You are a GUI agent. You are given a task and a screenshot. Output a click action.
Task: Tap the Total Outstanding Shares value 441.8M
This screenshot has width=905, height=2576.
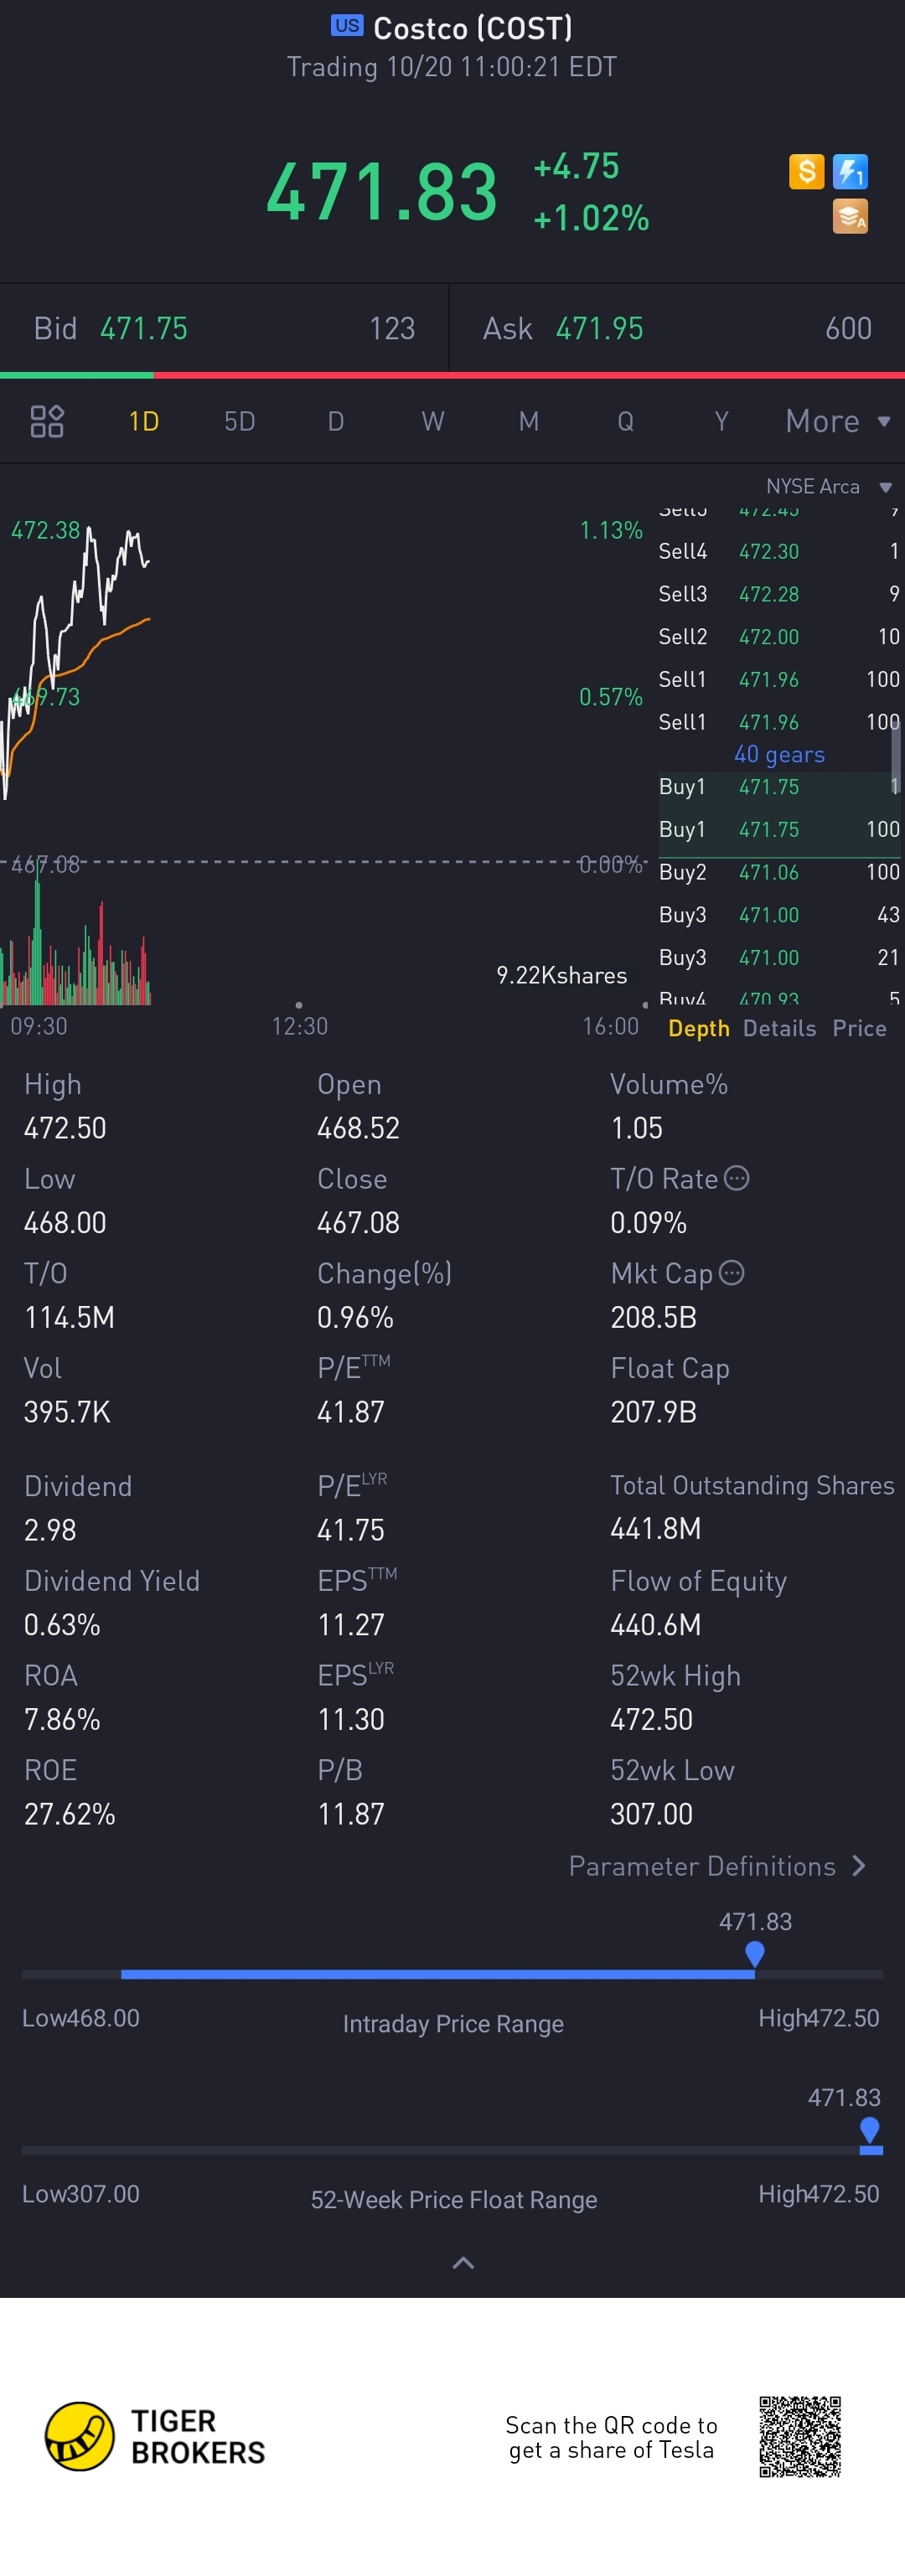point(656,1529)
